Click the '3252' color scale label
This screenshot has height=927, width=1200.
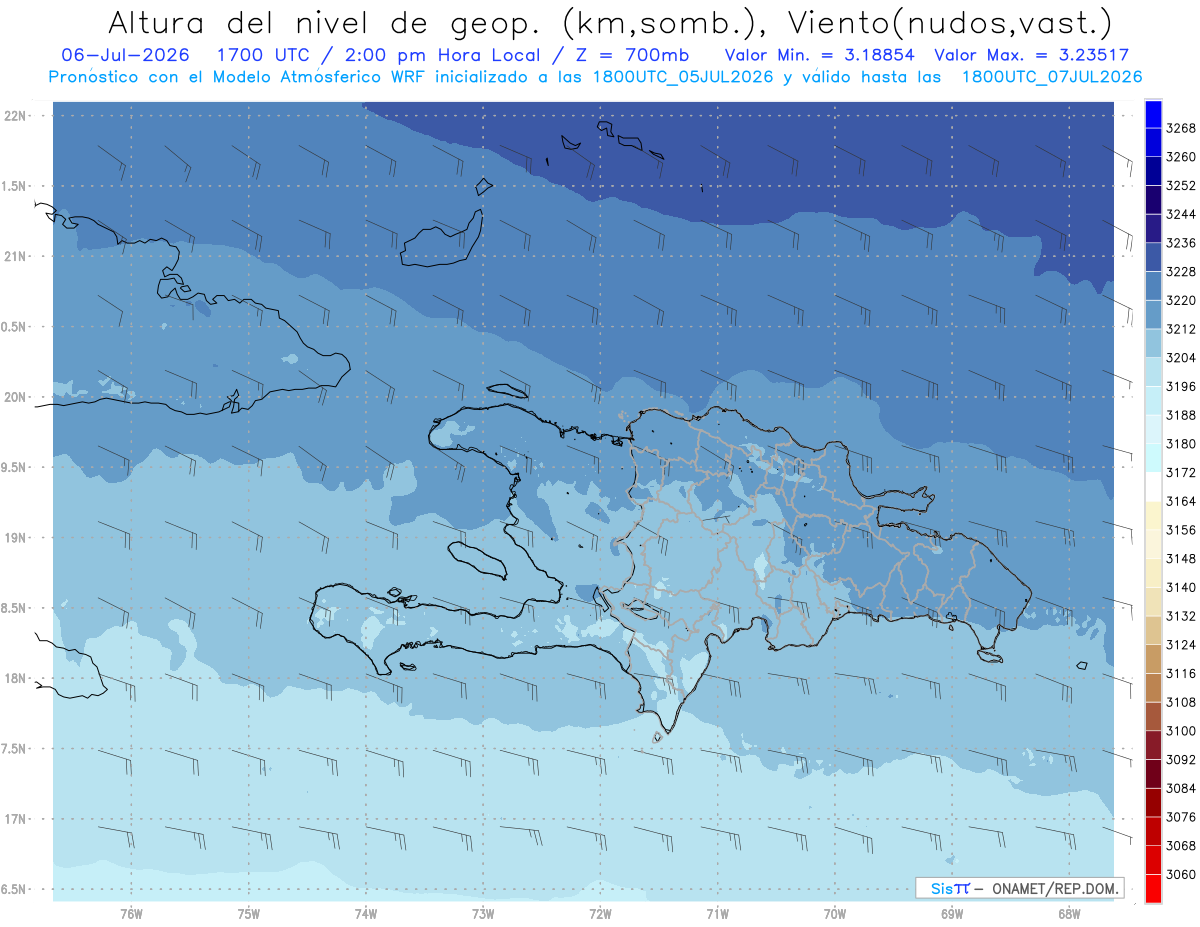[1181, 186]
